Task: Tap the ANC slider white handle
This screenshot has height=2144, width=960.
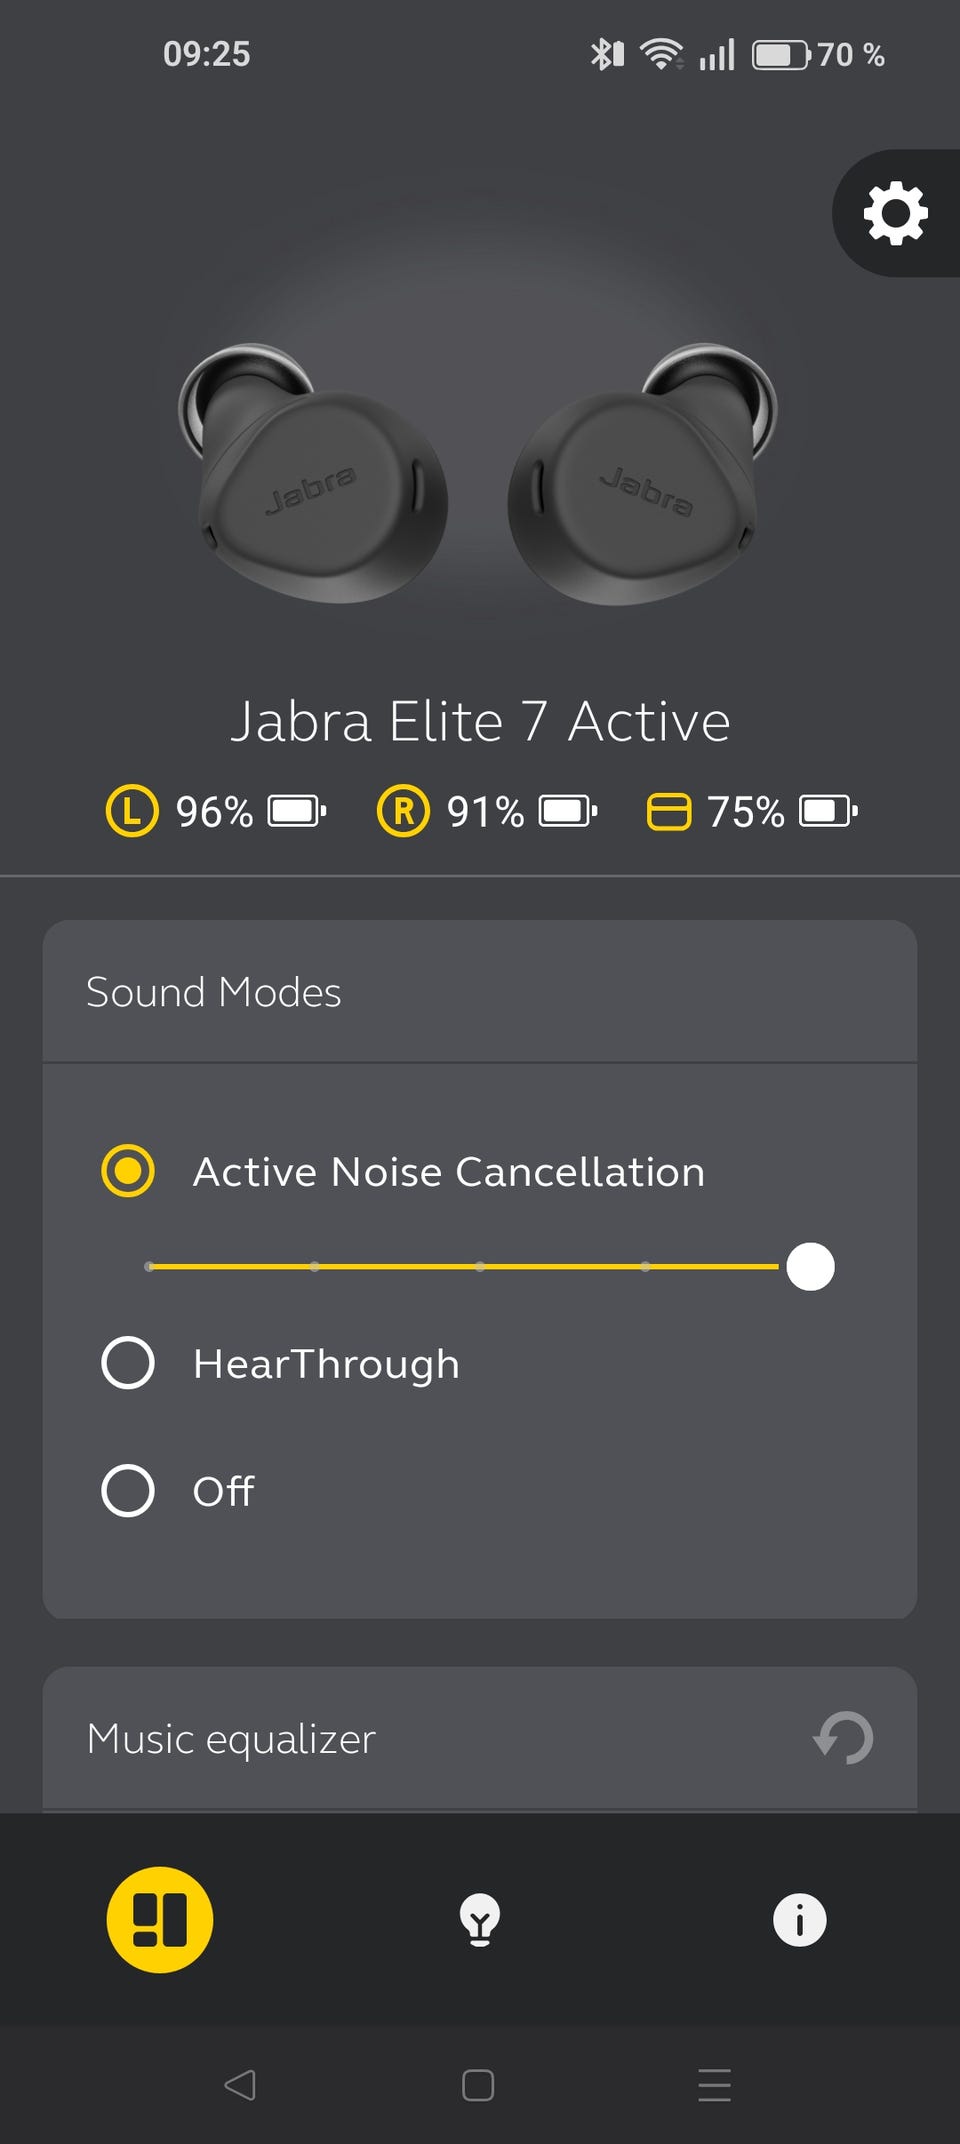Action: [810, 1267]
